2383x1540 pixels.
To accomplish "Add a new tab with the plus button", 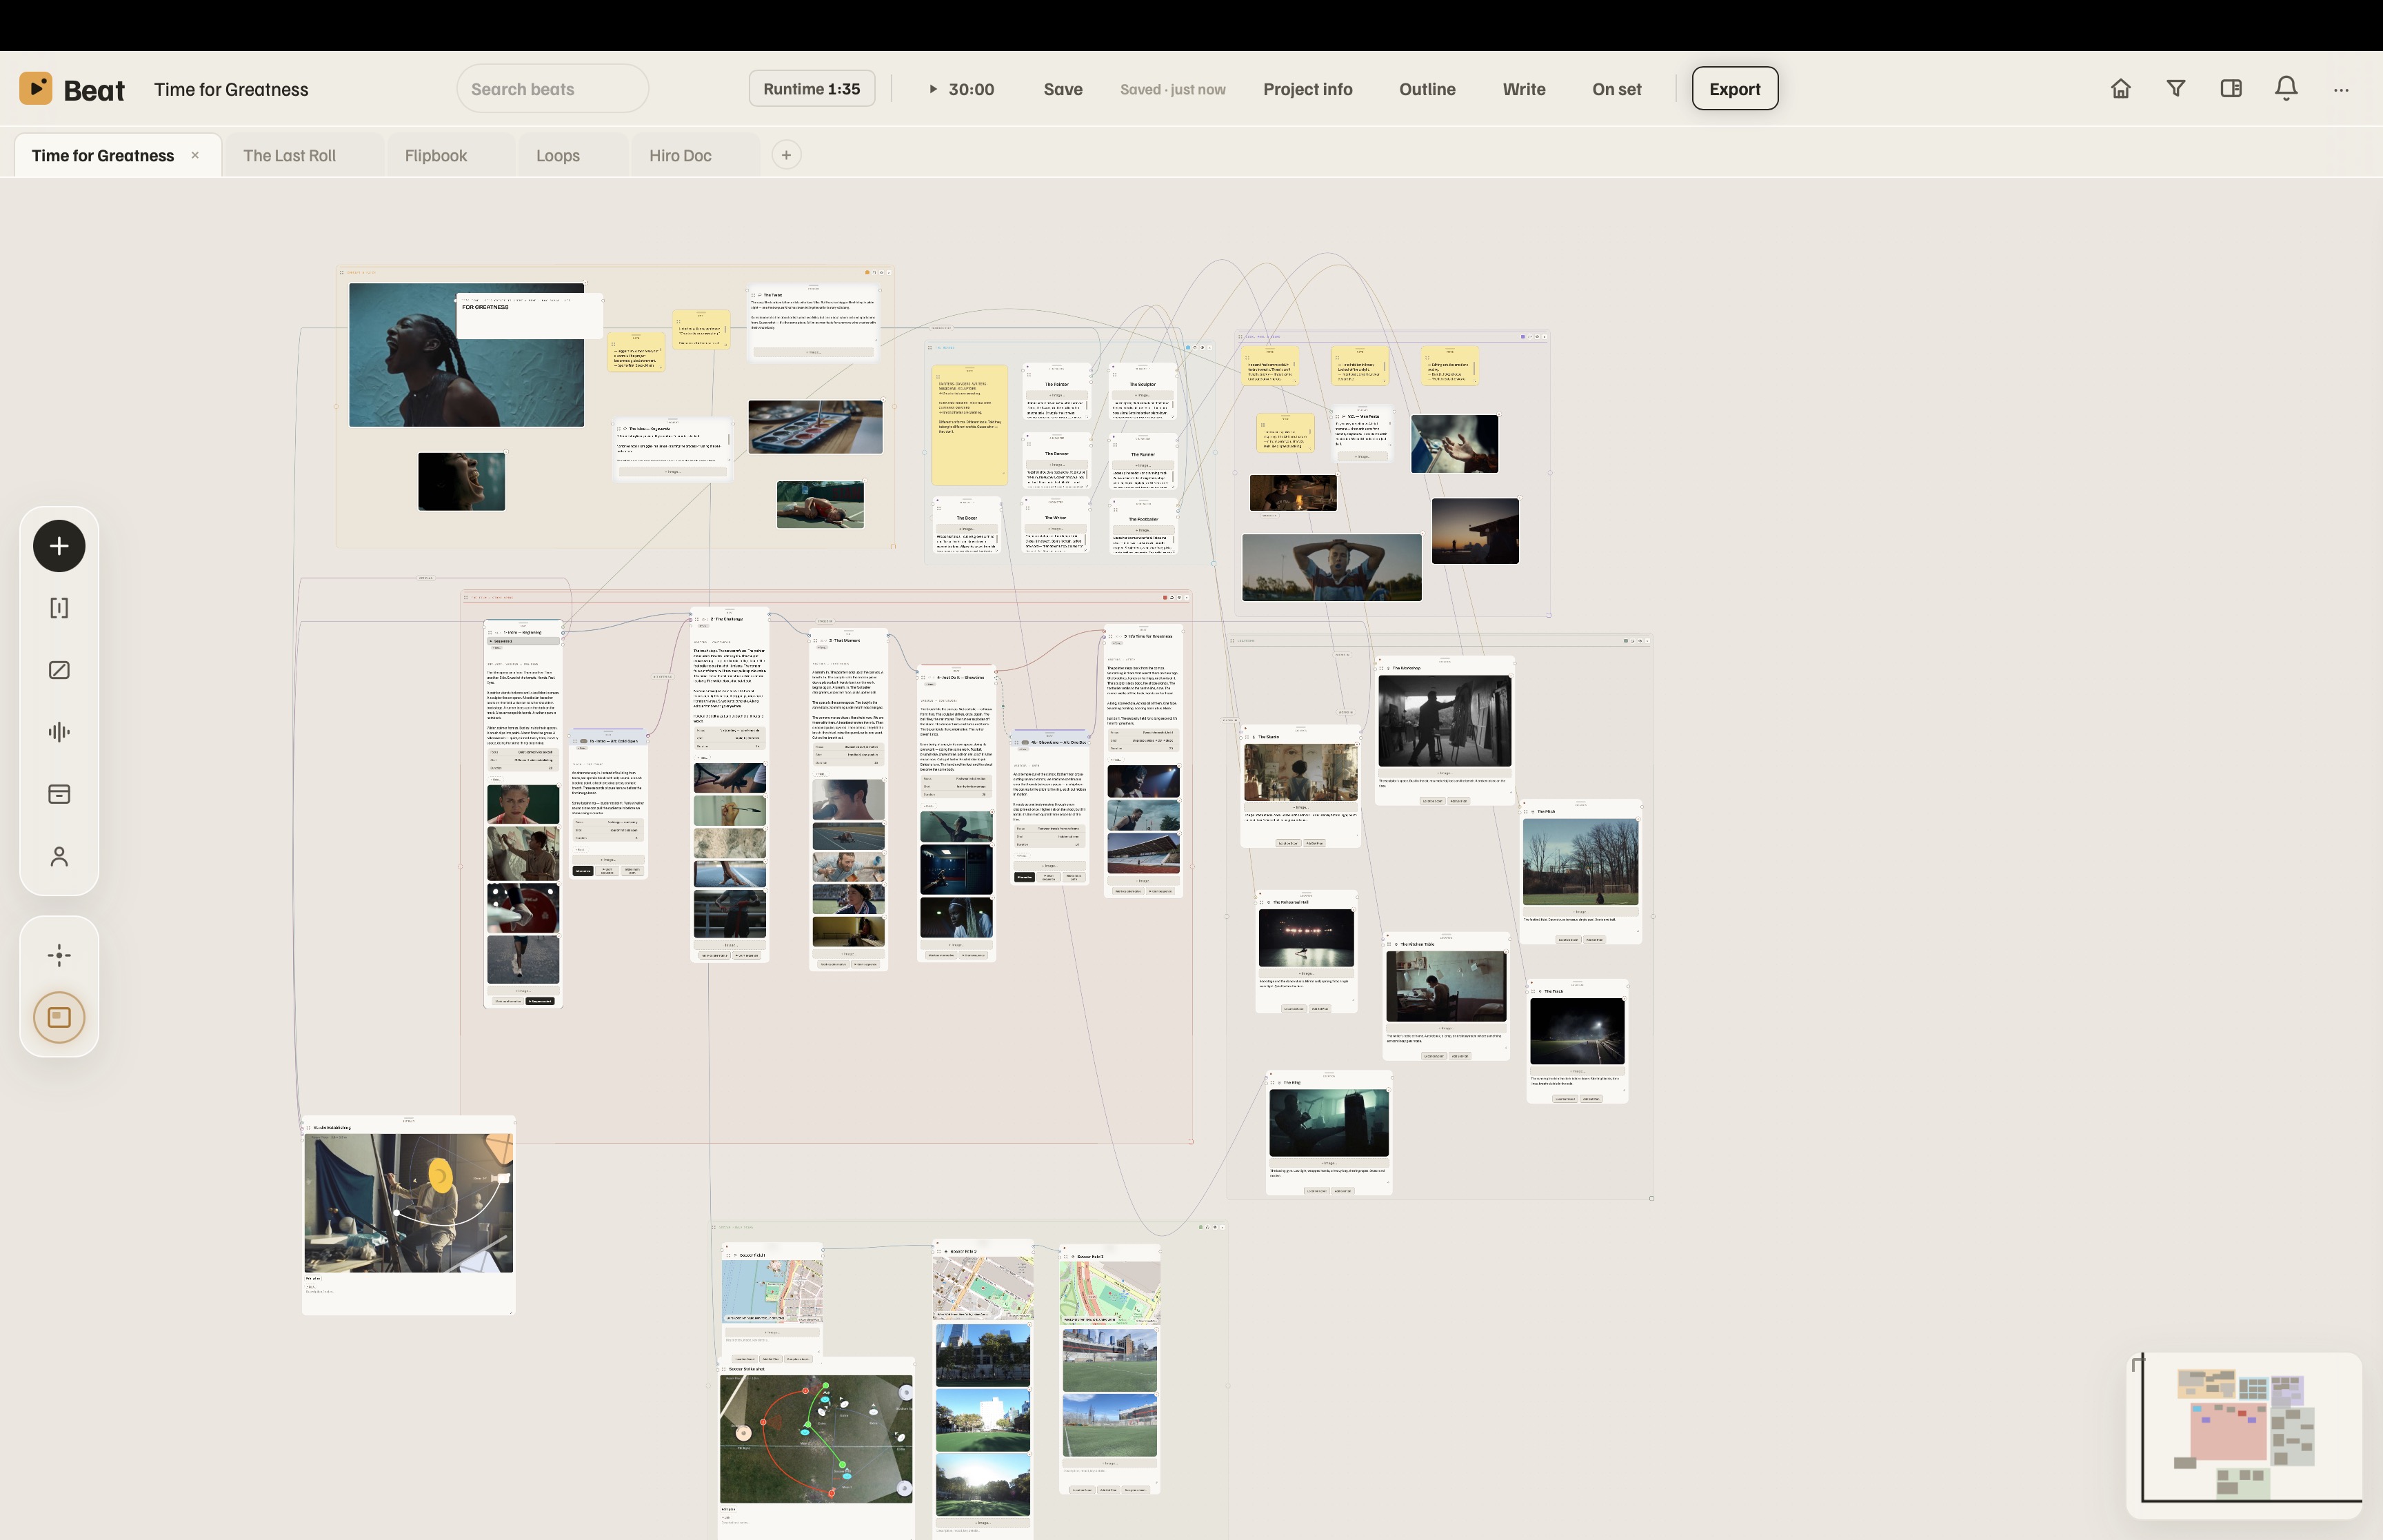I will [x=786, y=155].
